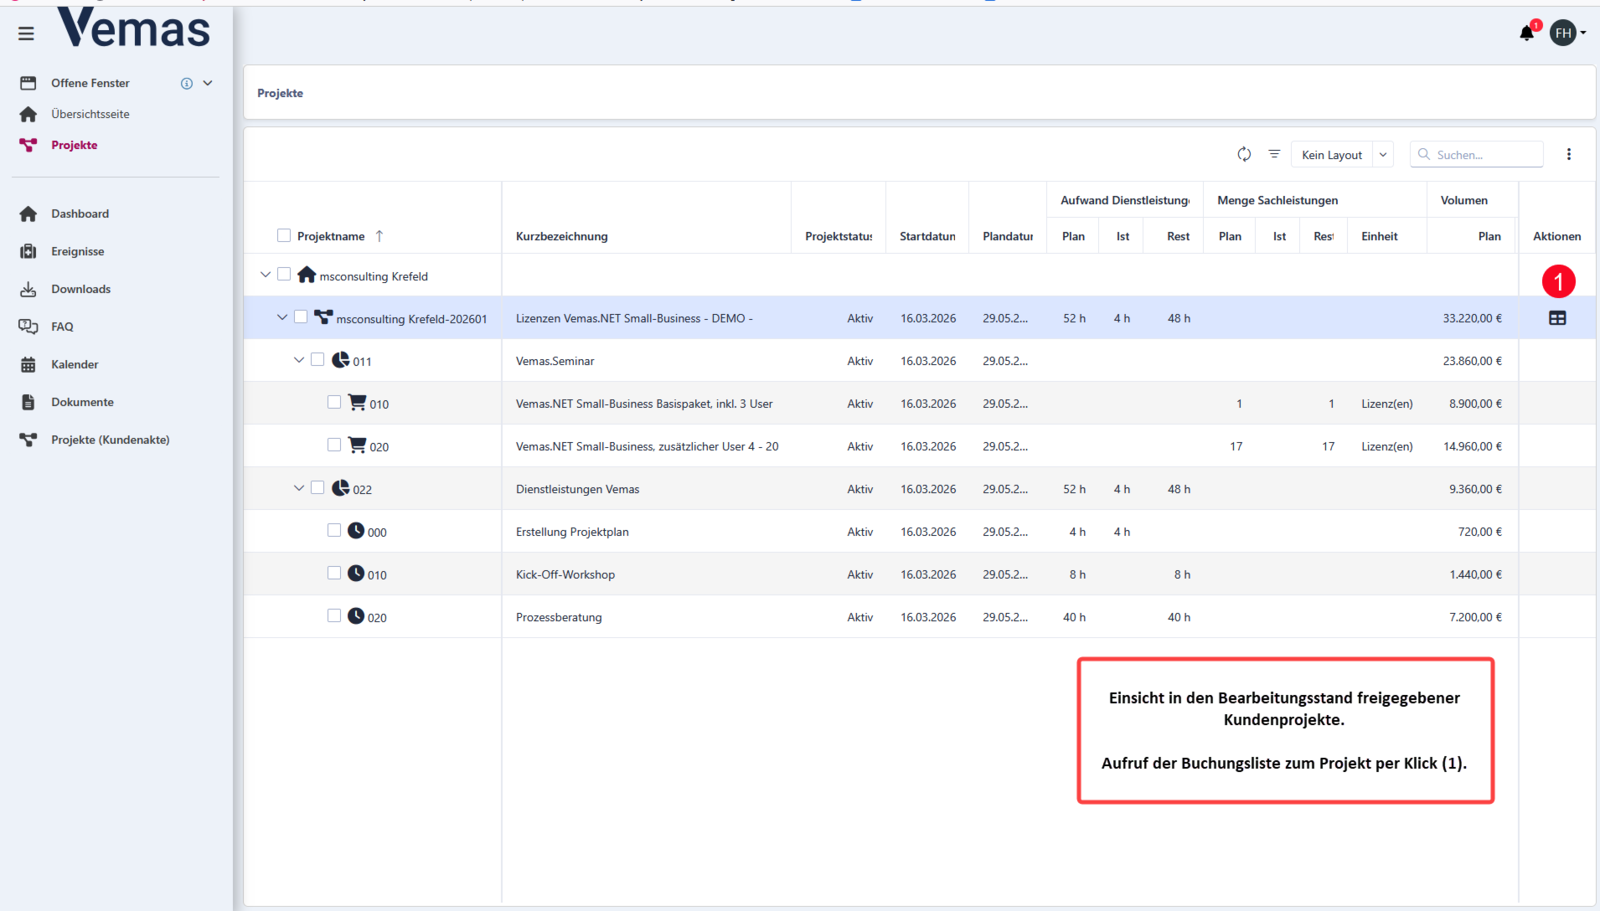Click the cart icon for zusätzlicher User row

tap(357, 445)
